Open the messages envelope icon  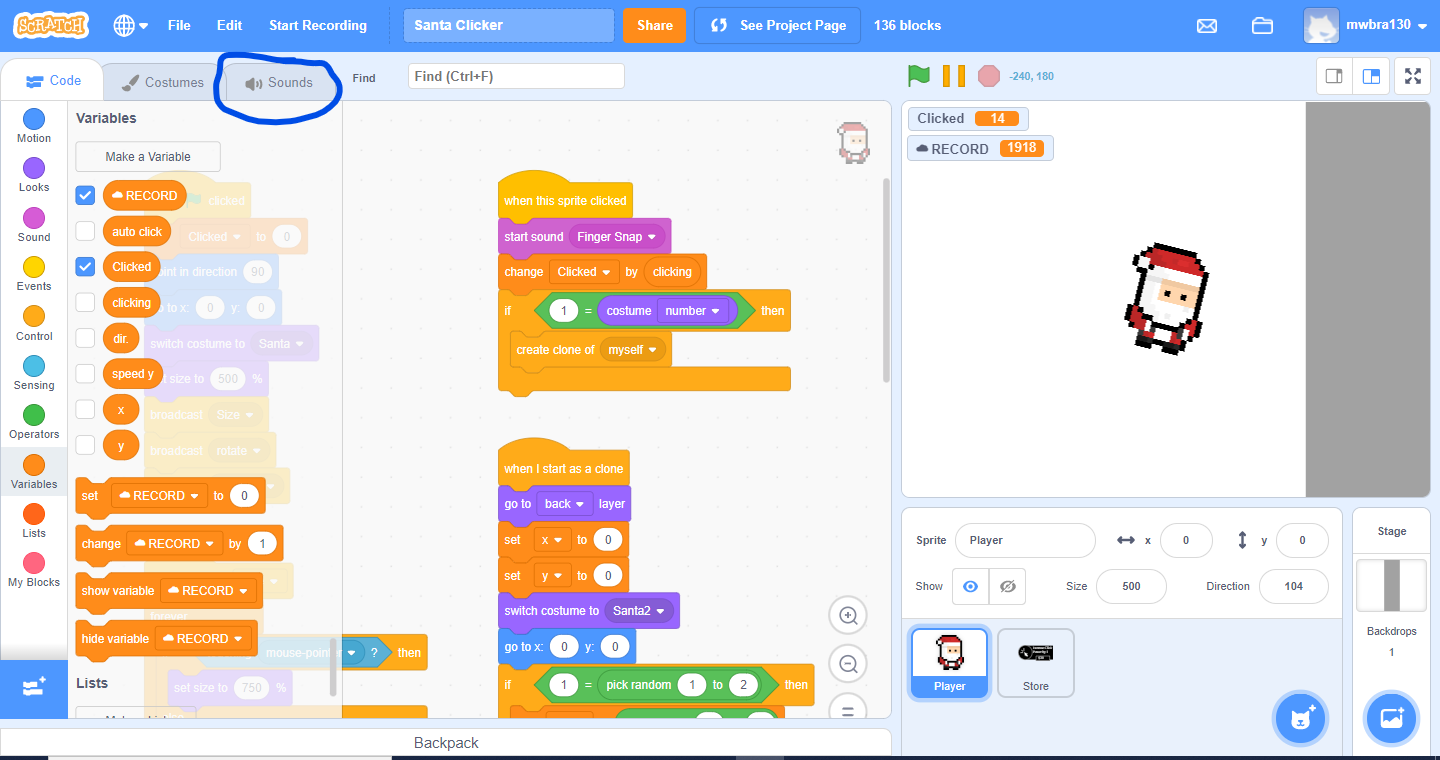(x=1207, y=26)
